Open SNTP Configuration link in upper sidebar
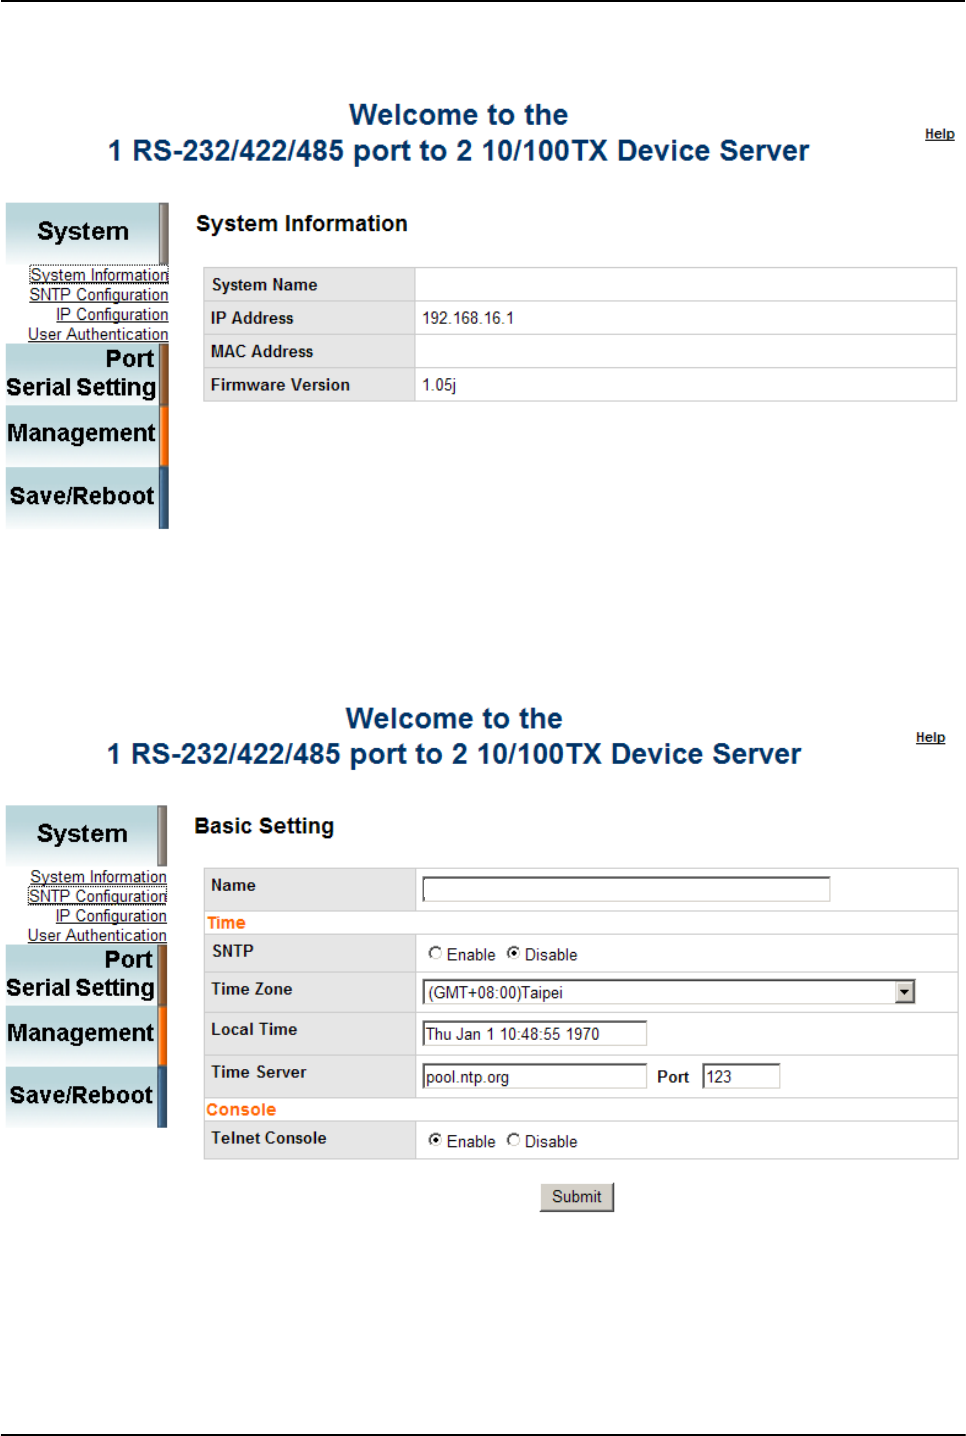Image resolution: width=966 pixels, height=1436 pixels. tap(99, 295)
